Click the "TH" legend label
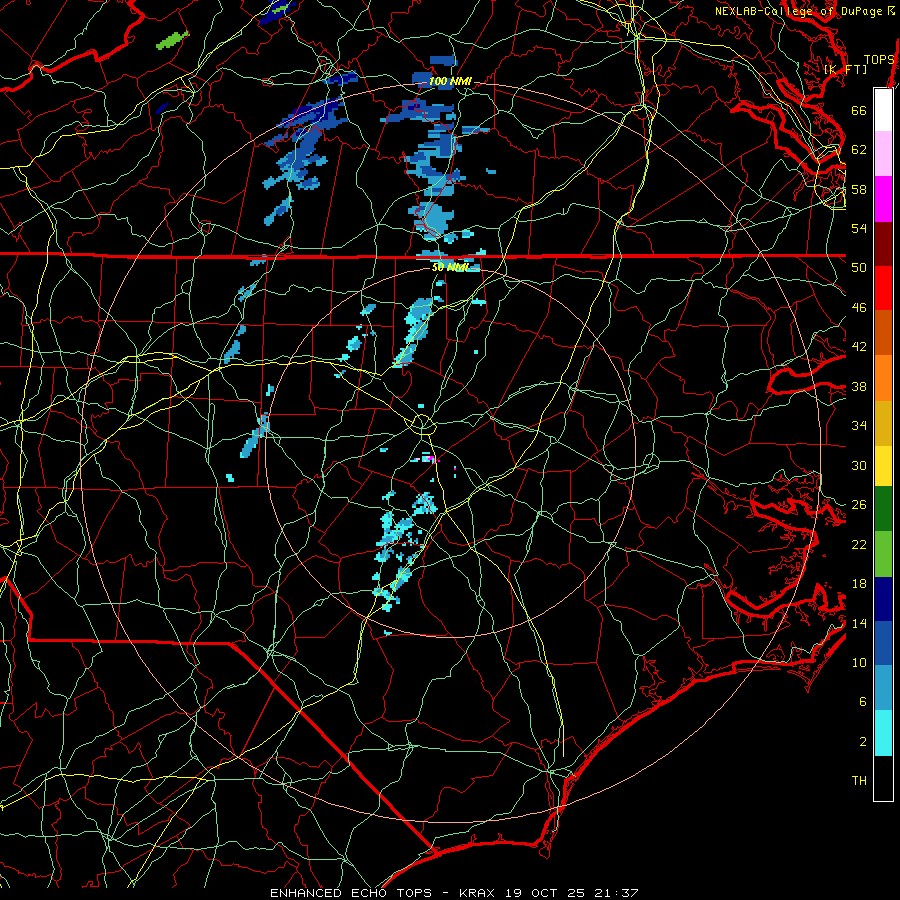The height and width of the screenshot is (900, 900). point(859,781)
